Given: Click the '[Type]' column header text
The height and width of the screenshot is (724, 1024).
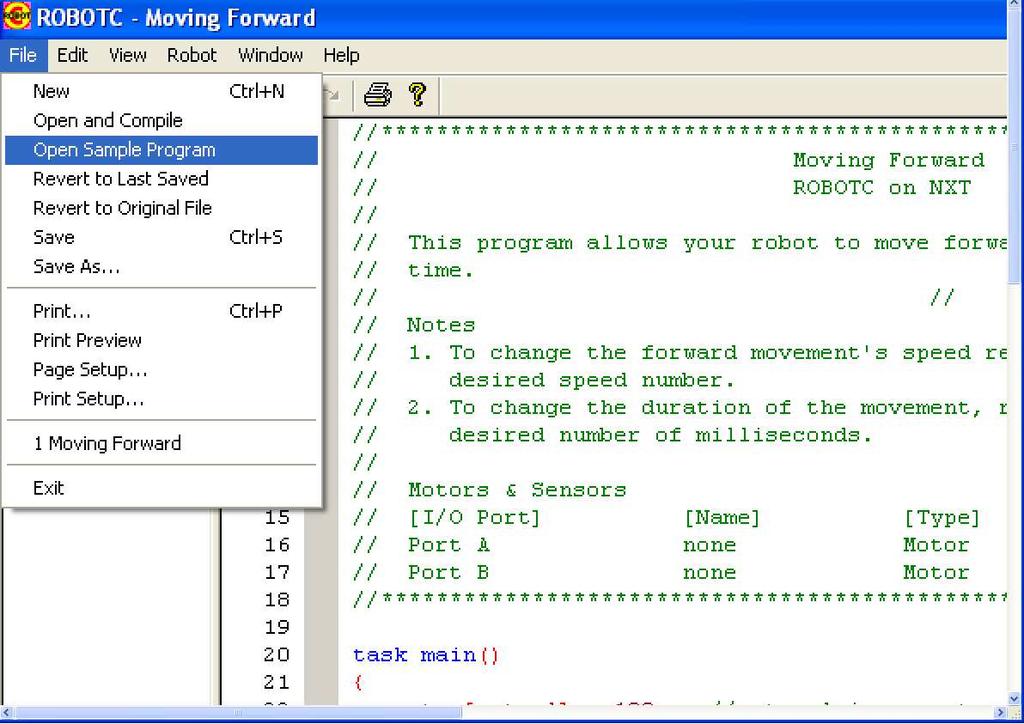Looking at the screenshot, I should pyautogui.click(x=942, y=518).
